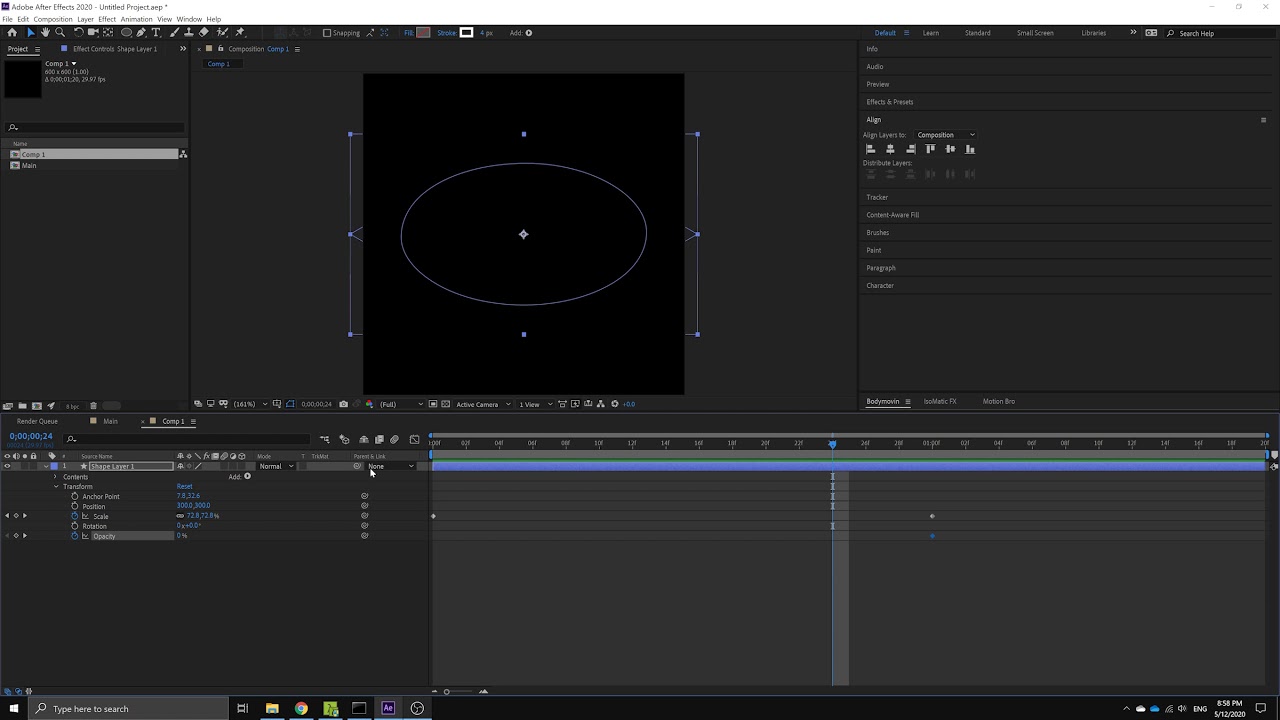Select the Zoom tool magnifier
The image size is (1280, 720).
click(60, 32)
